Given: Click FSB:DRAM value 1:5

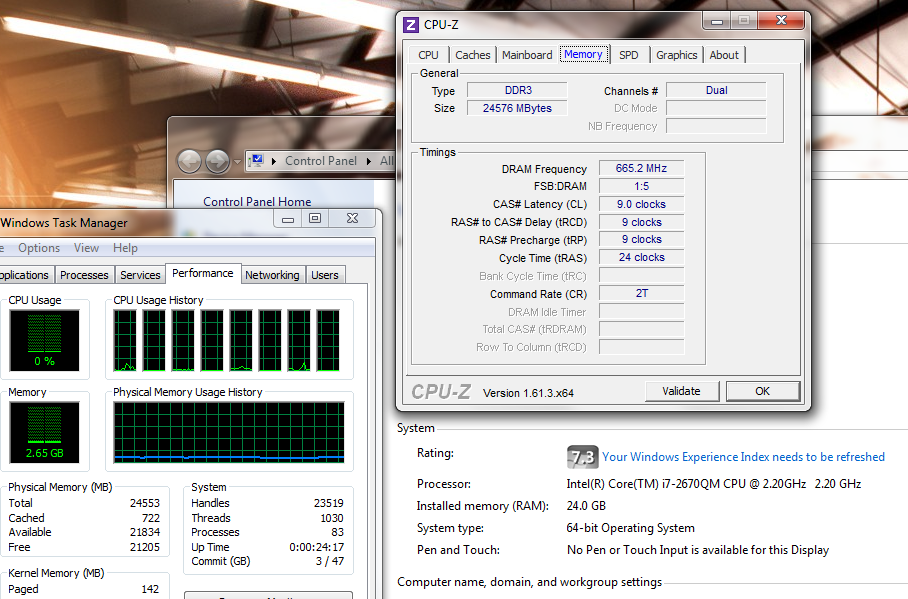Looking at the screenshot, I should [642, 186].
